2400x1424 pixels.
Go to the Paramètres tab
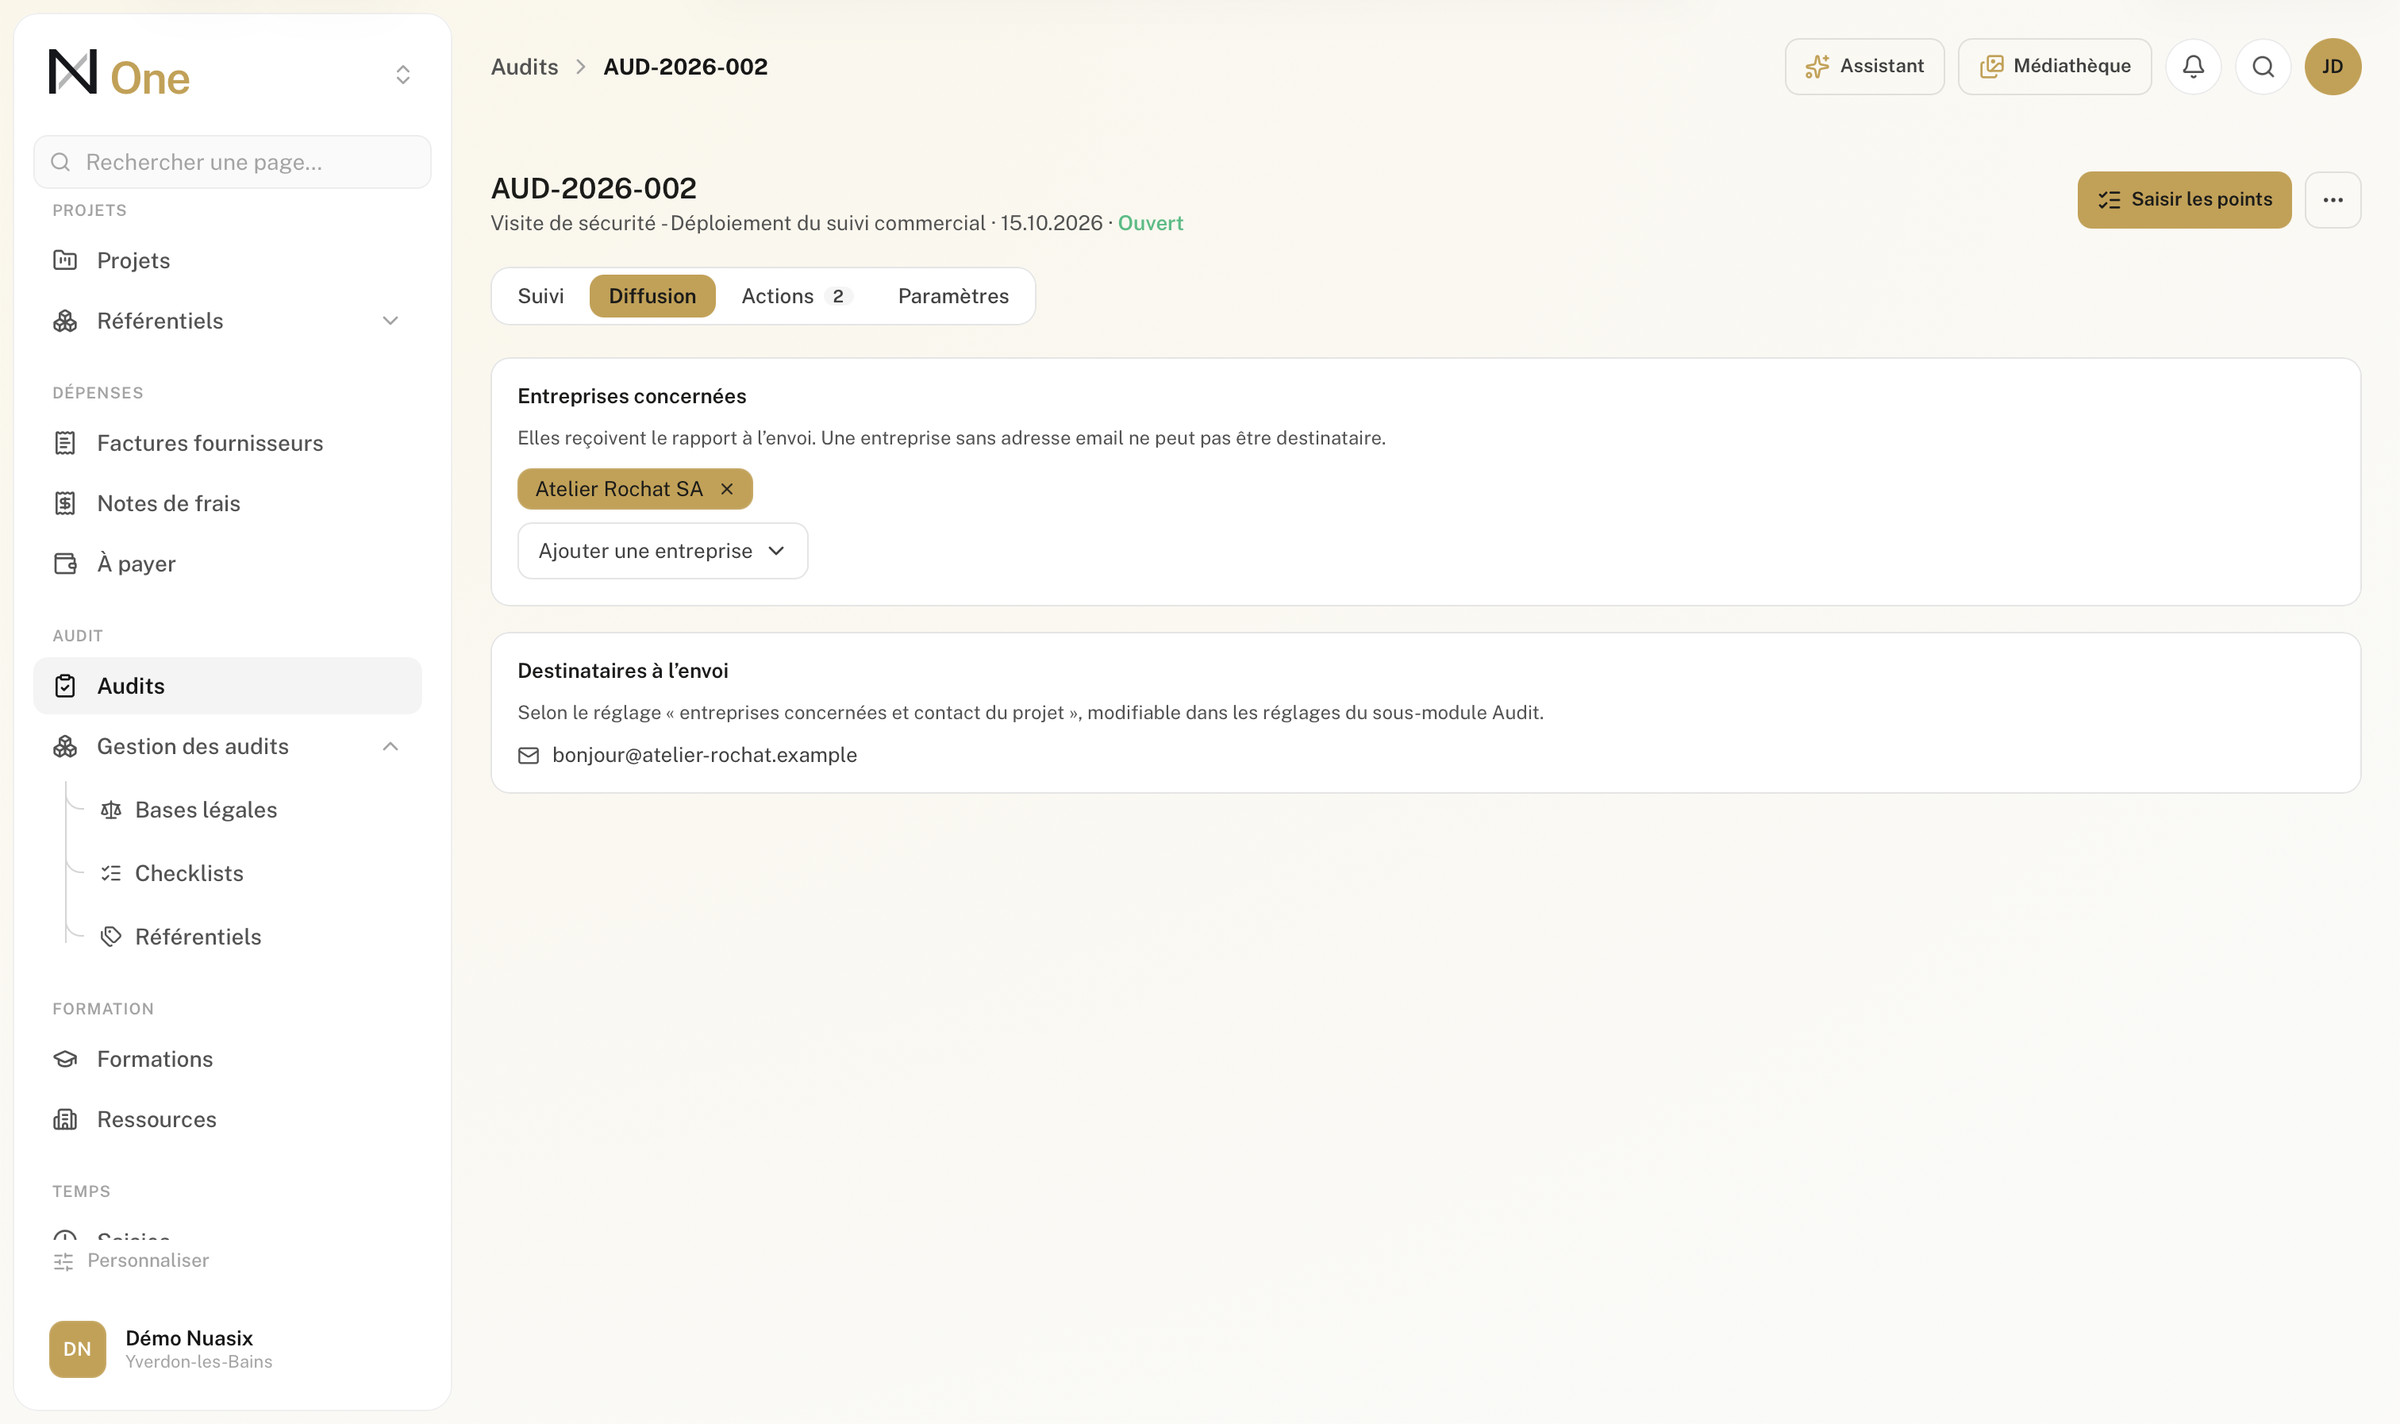point(953,296)
